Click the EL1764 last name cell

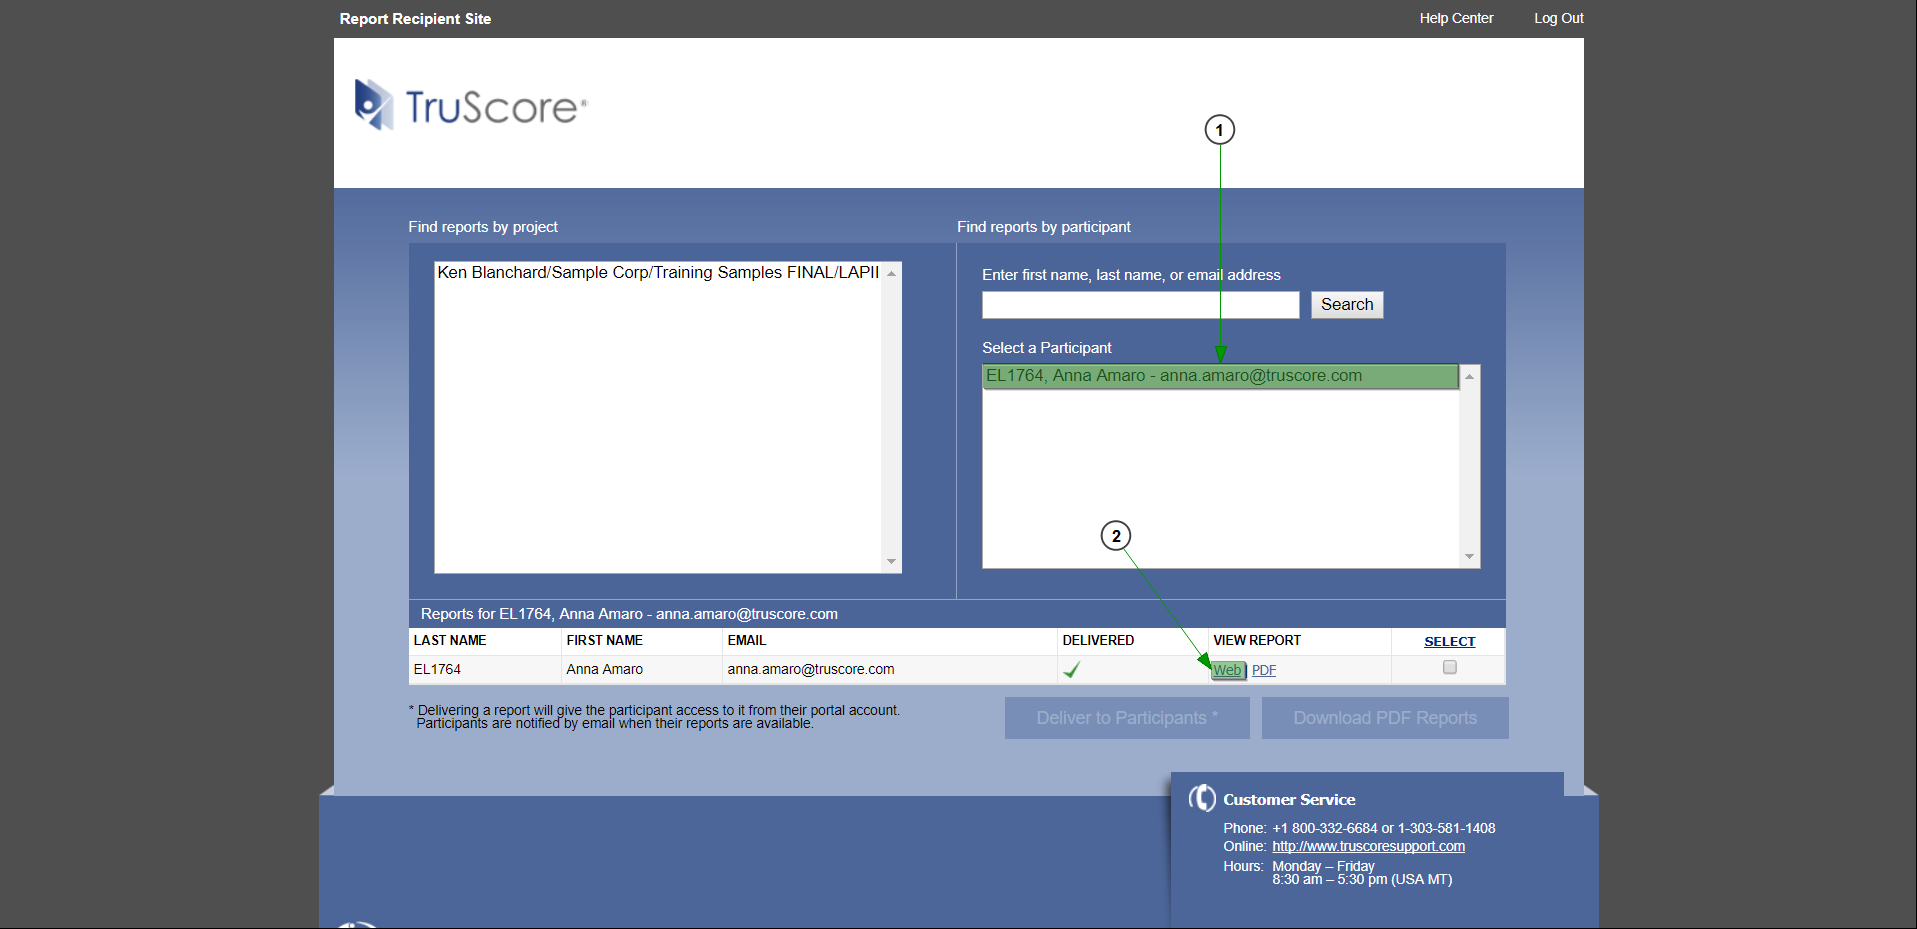pos(437,670)
